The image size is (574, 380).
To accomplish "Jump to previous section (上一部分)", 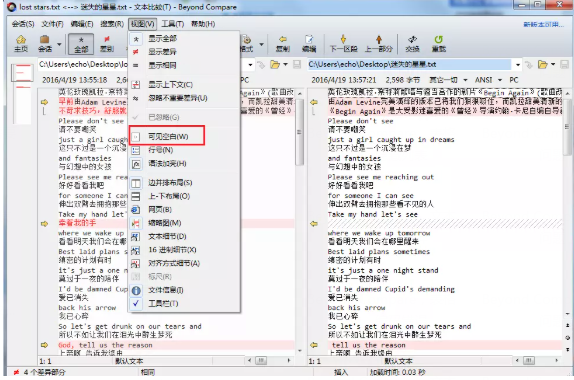I will [379, 44].
